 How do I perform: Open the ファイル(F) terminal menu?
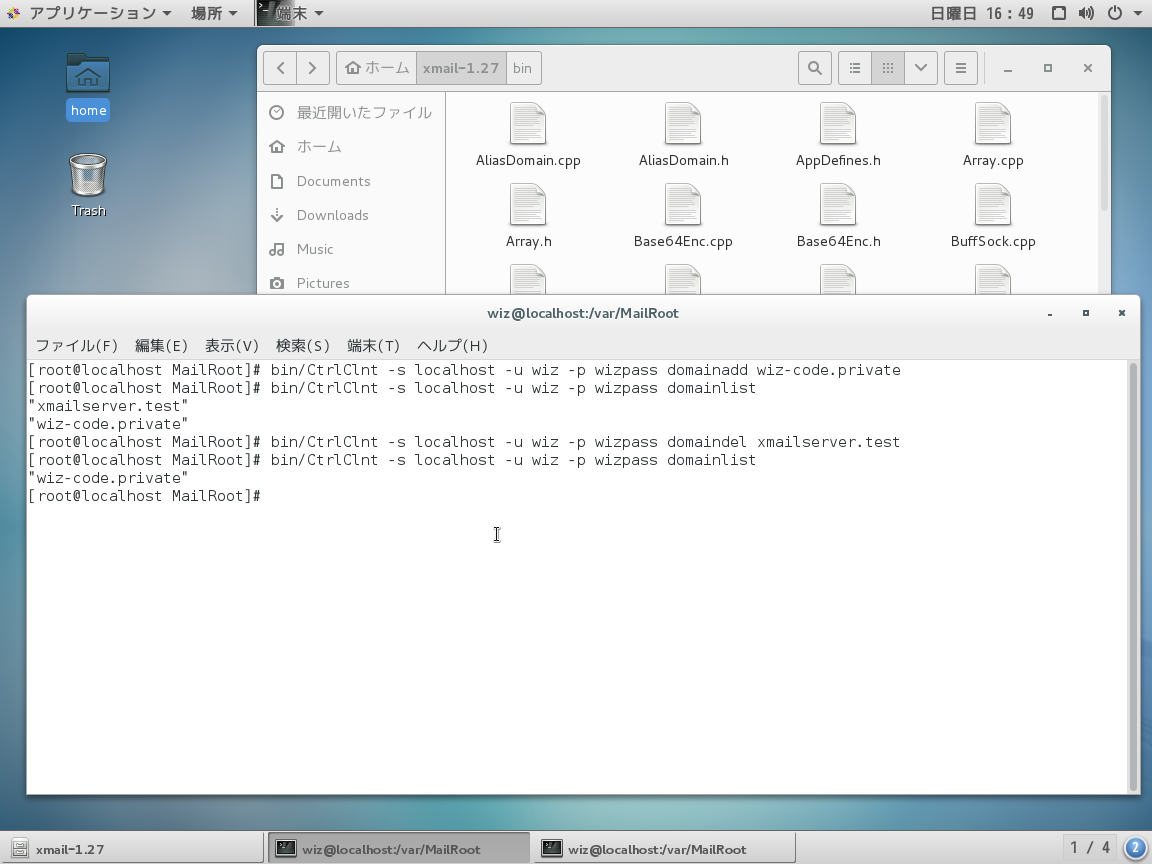pyautogui.click(x=76, y=346)
